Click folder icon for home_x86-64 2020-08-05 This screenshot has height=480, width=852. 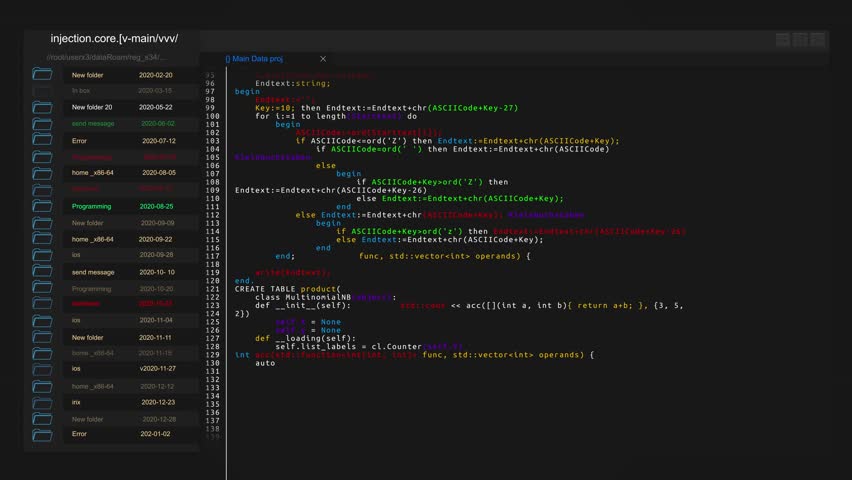pos(42,173)
